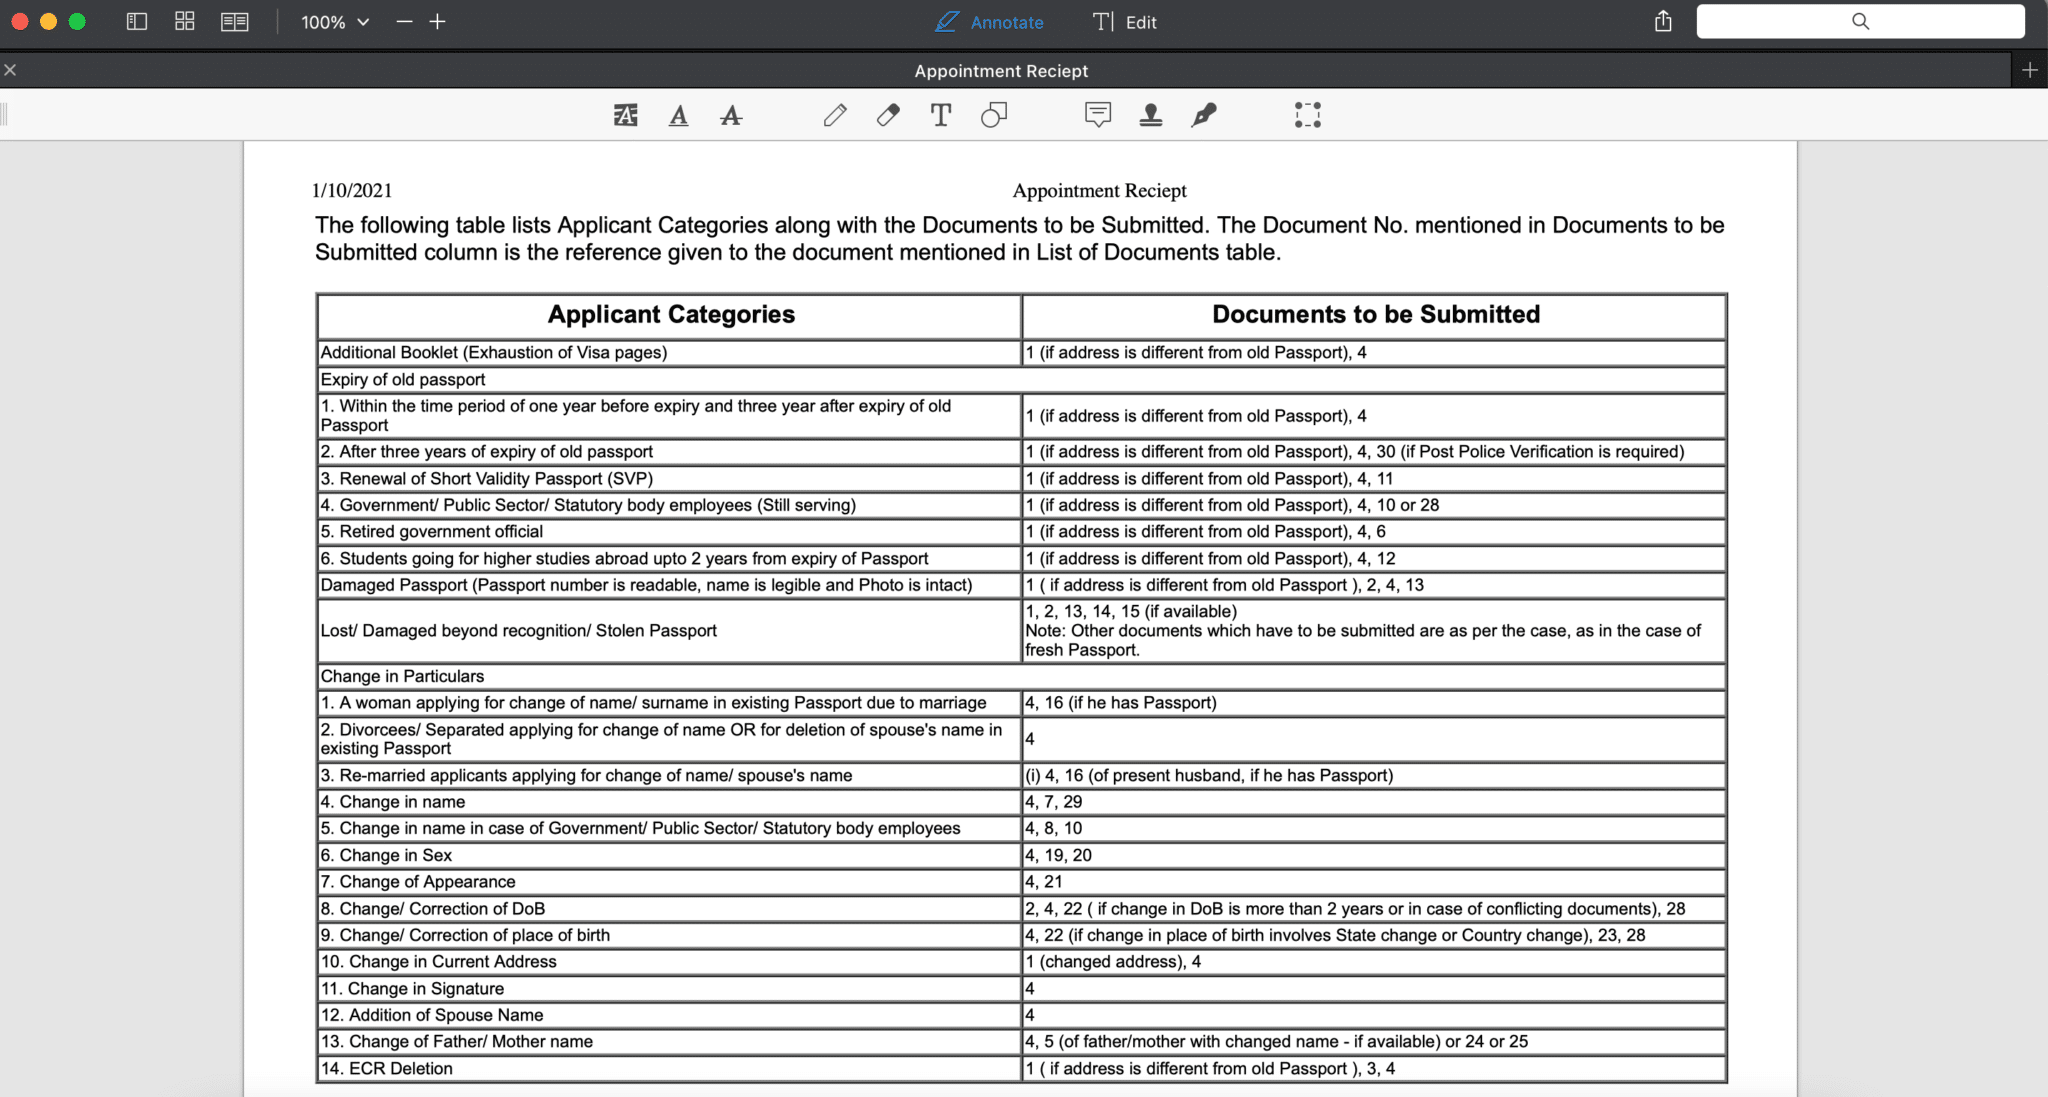Select the stamp tool
Image resolution: width=2048 pixels, height=1097 pixels.
pos(1150,115)
